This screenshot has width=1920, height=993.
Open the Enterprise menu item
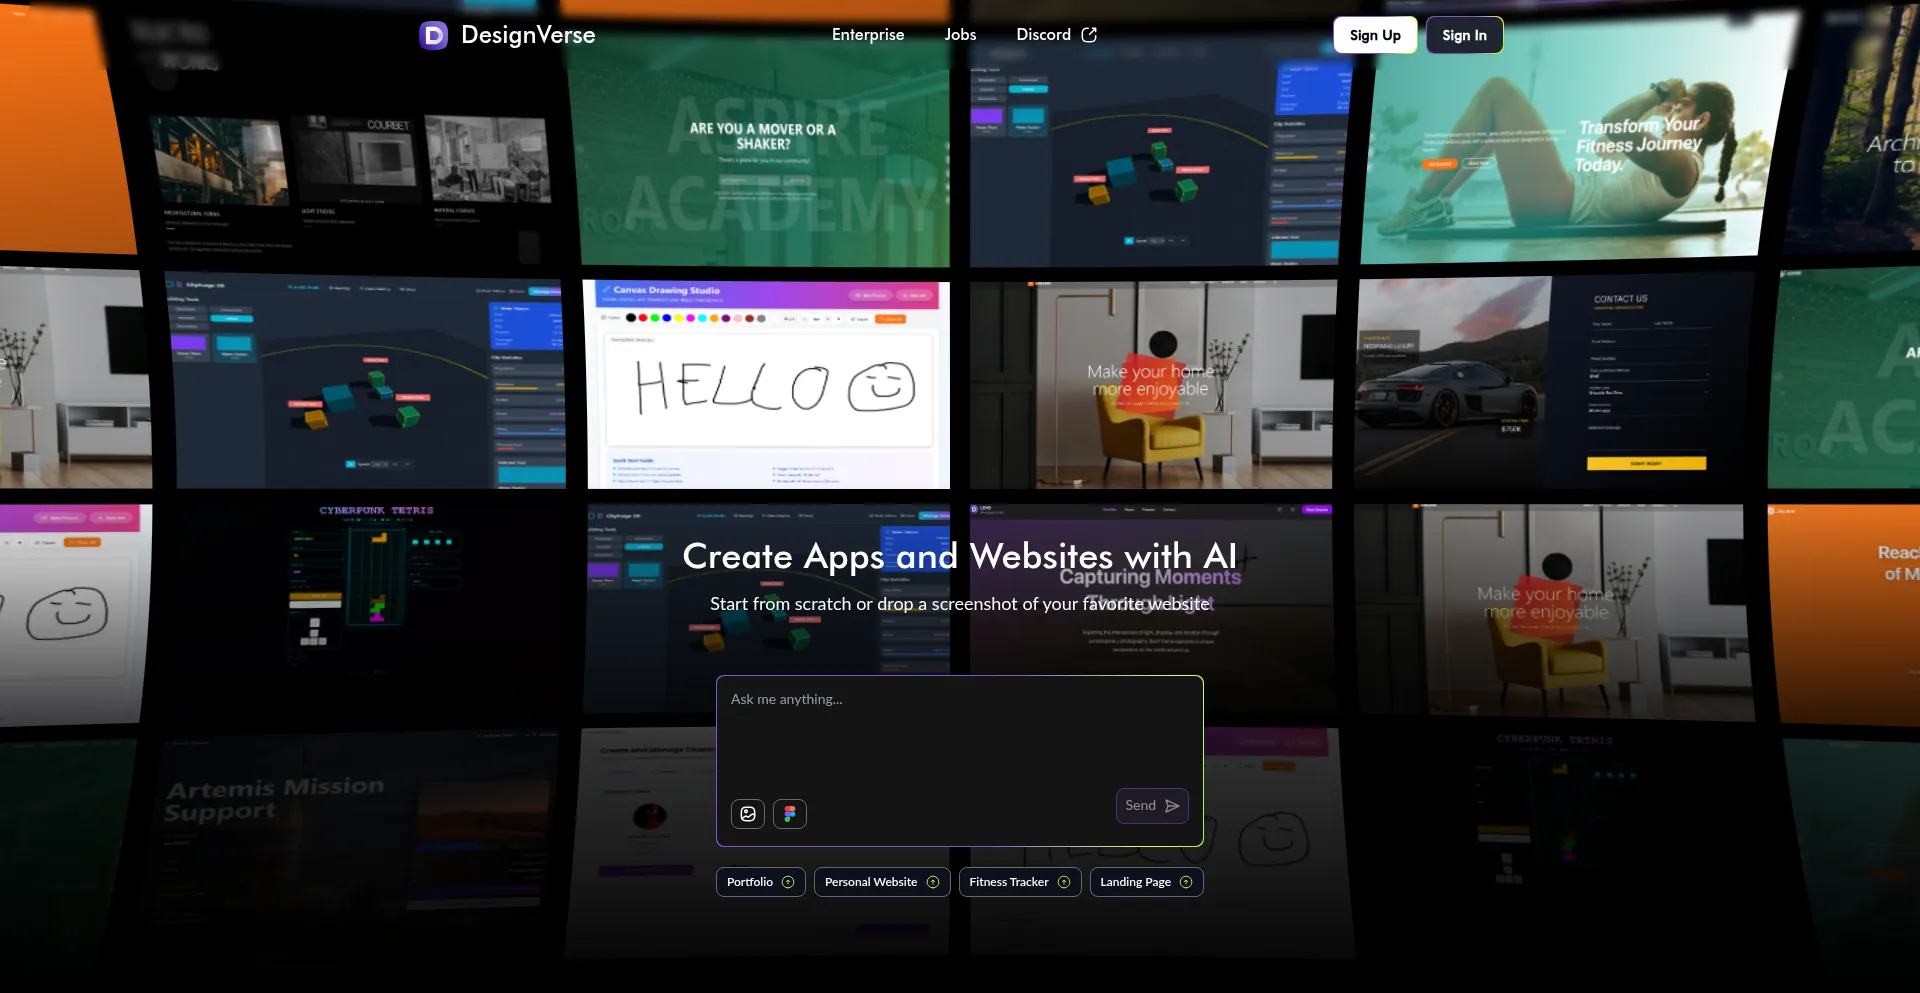(867, 35)
